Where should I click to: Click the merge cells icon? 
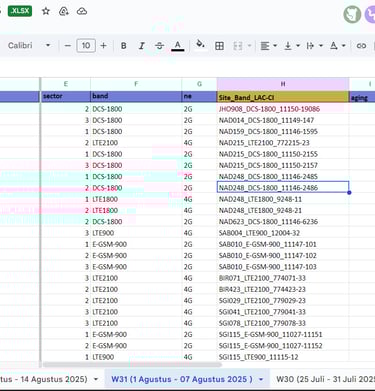[238, 46]
